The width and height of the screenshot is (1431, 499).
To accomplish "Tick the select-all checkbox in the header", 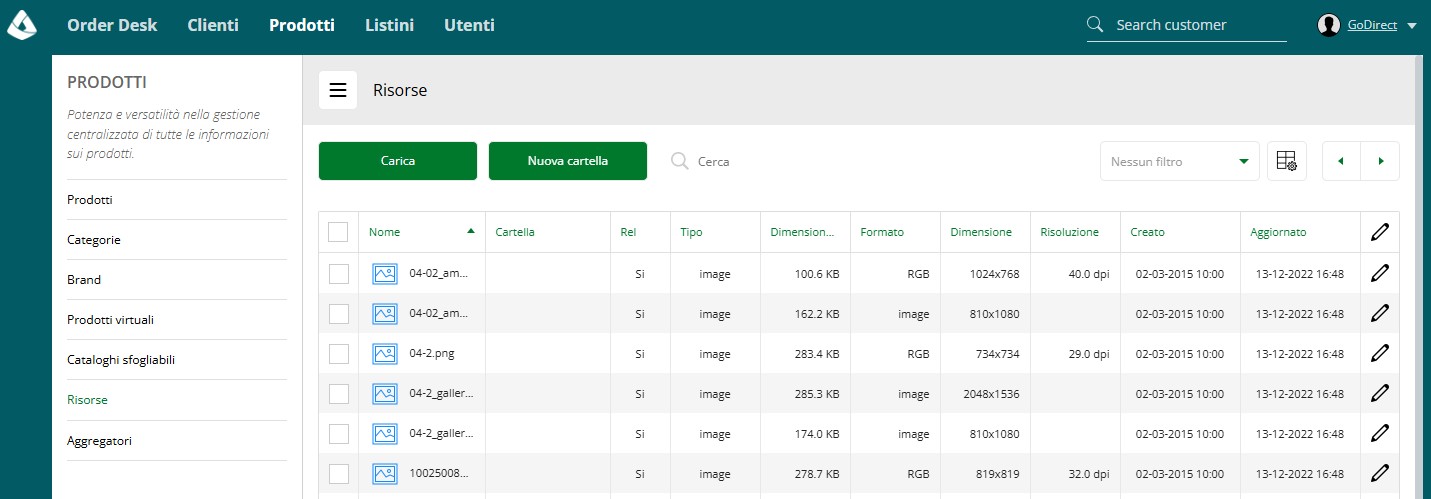I will pos(338,232).
